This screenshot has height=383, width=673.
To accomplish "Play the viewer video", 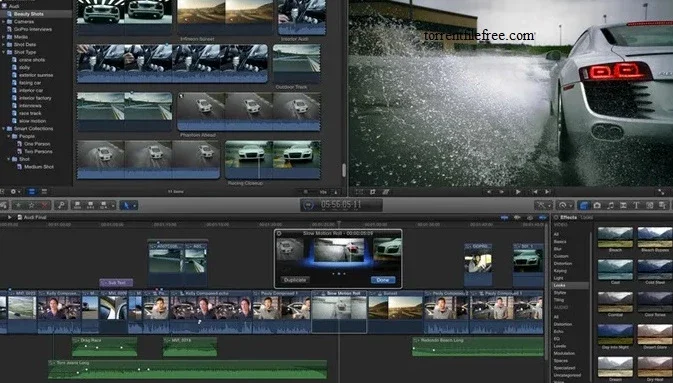I will 518,192.
